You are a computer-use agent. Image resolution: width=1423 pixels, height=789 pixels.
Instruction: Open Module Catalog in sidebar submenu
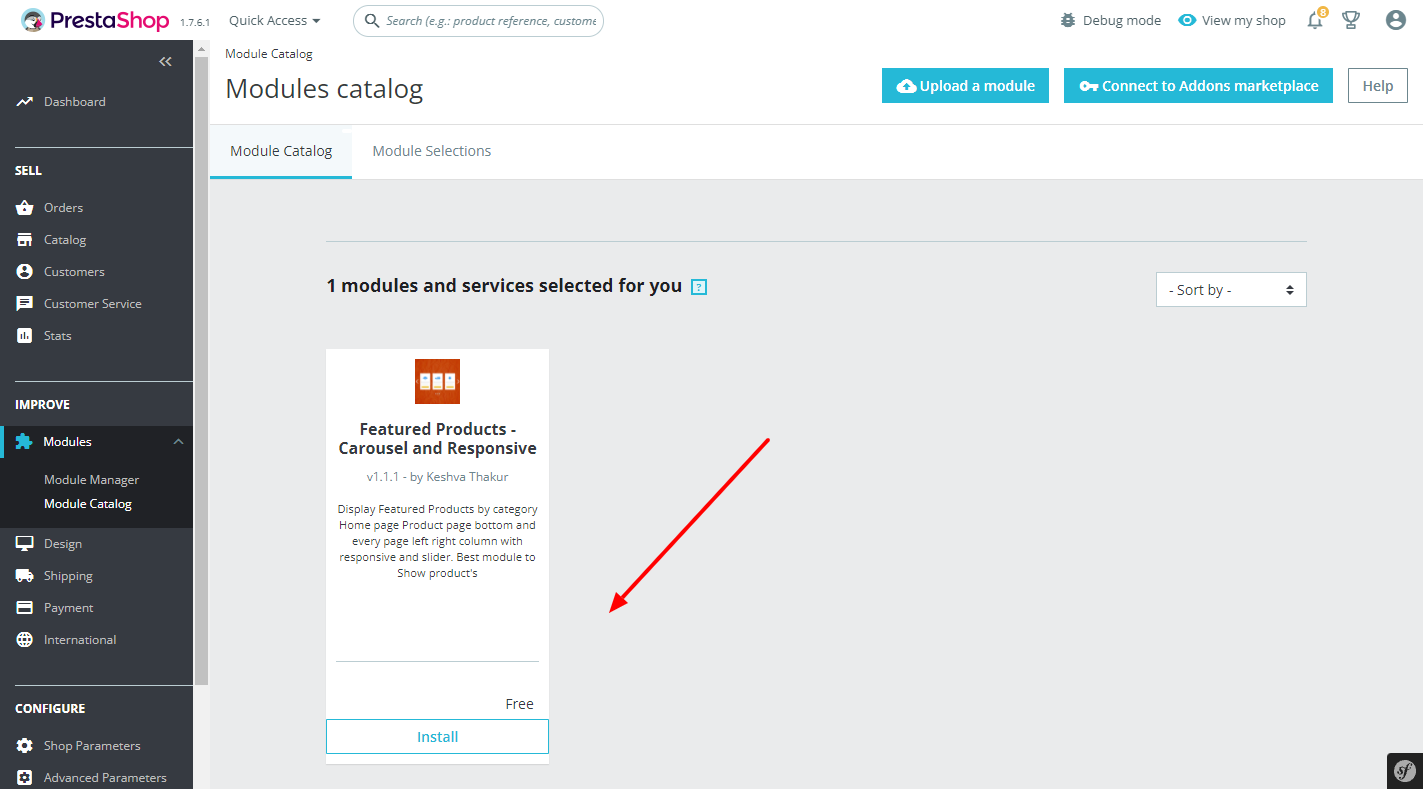[88, 504]
